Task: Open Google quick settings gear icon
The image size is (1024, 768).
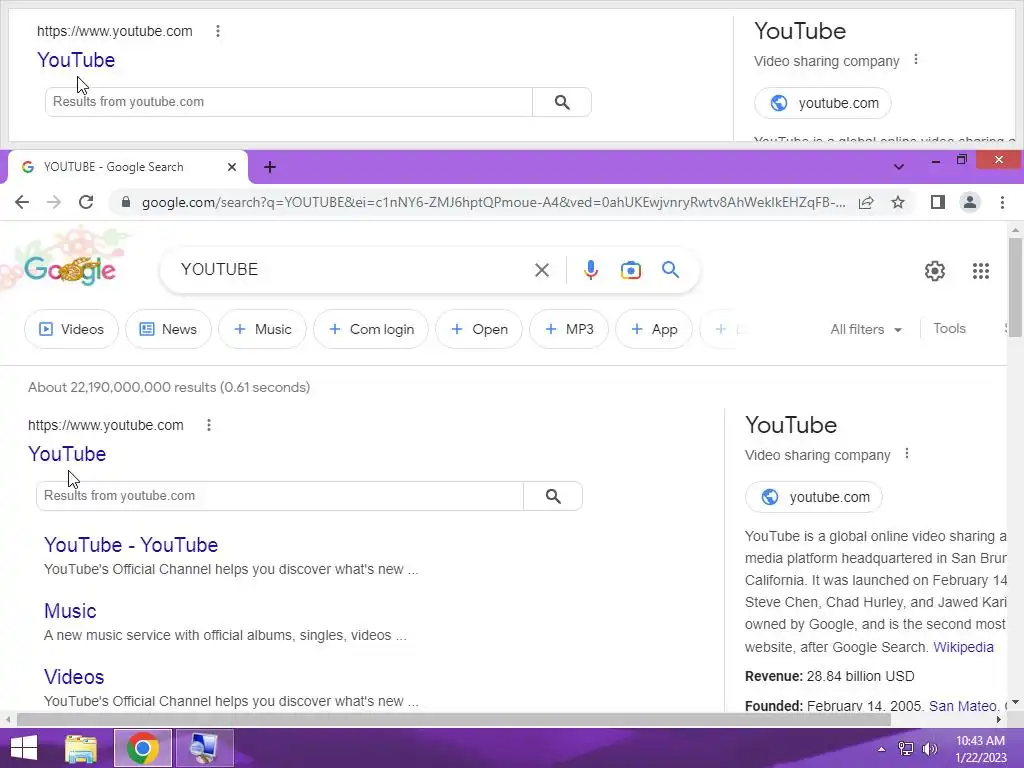Action: pyautogui.click(x=935, y=270)
